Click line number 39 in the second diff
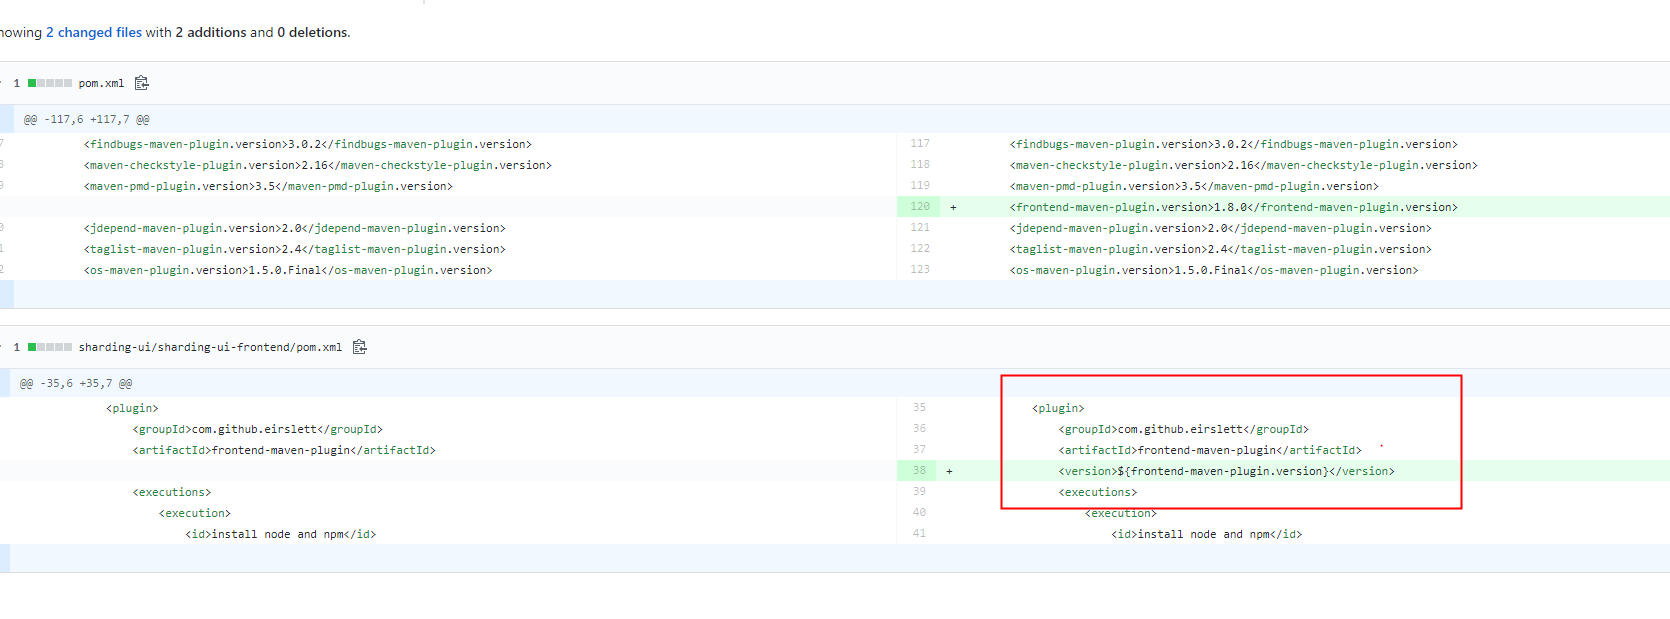 coord(919,491)
